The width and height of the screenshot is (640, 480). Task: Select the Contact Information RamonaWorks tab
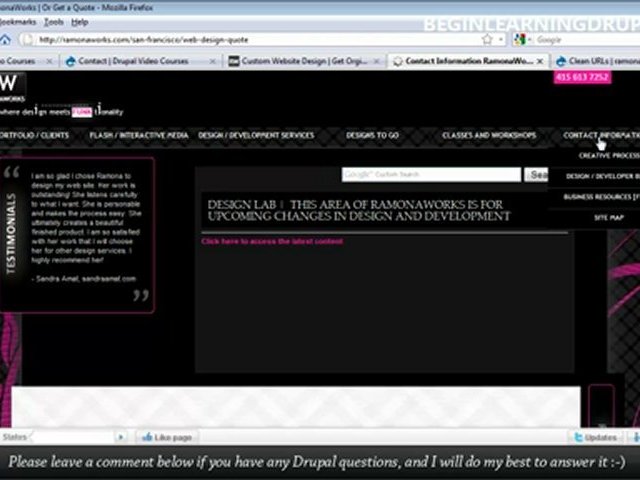tap(468, 61)
